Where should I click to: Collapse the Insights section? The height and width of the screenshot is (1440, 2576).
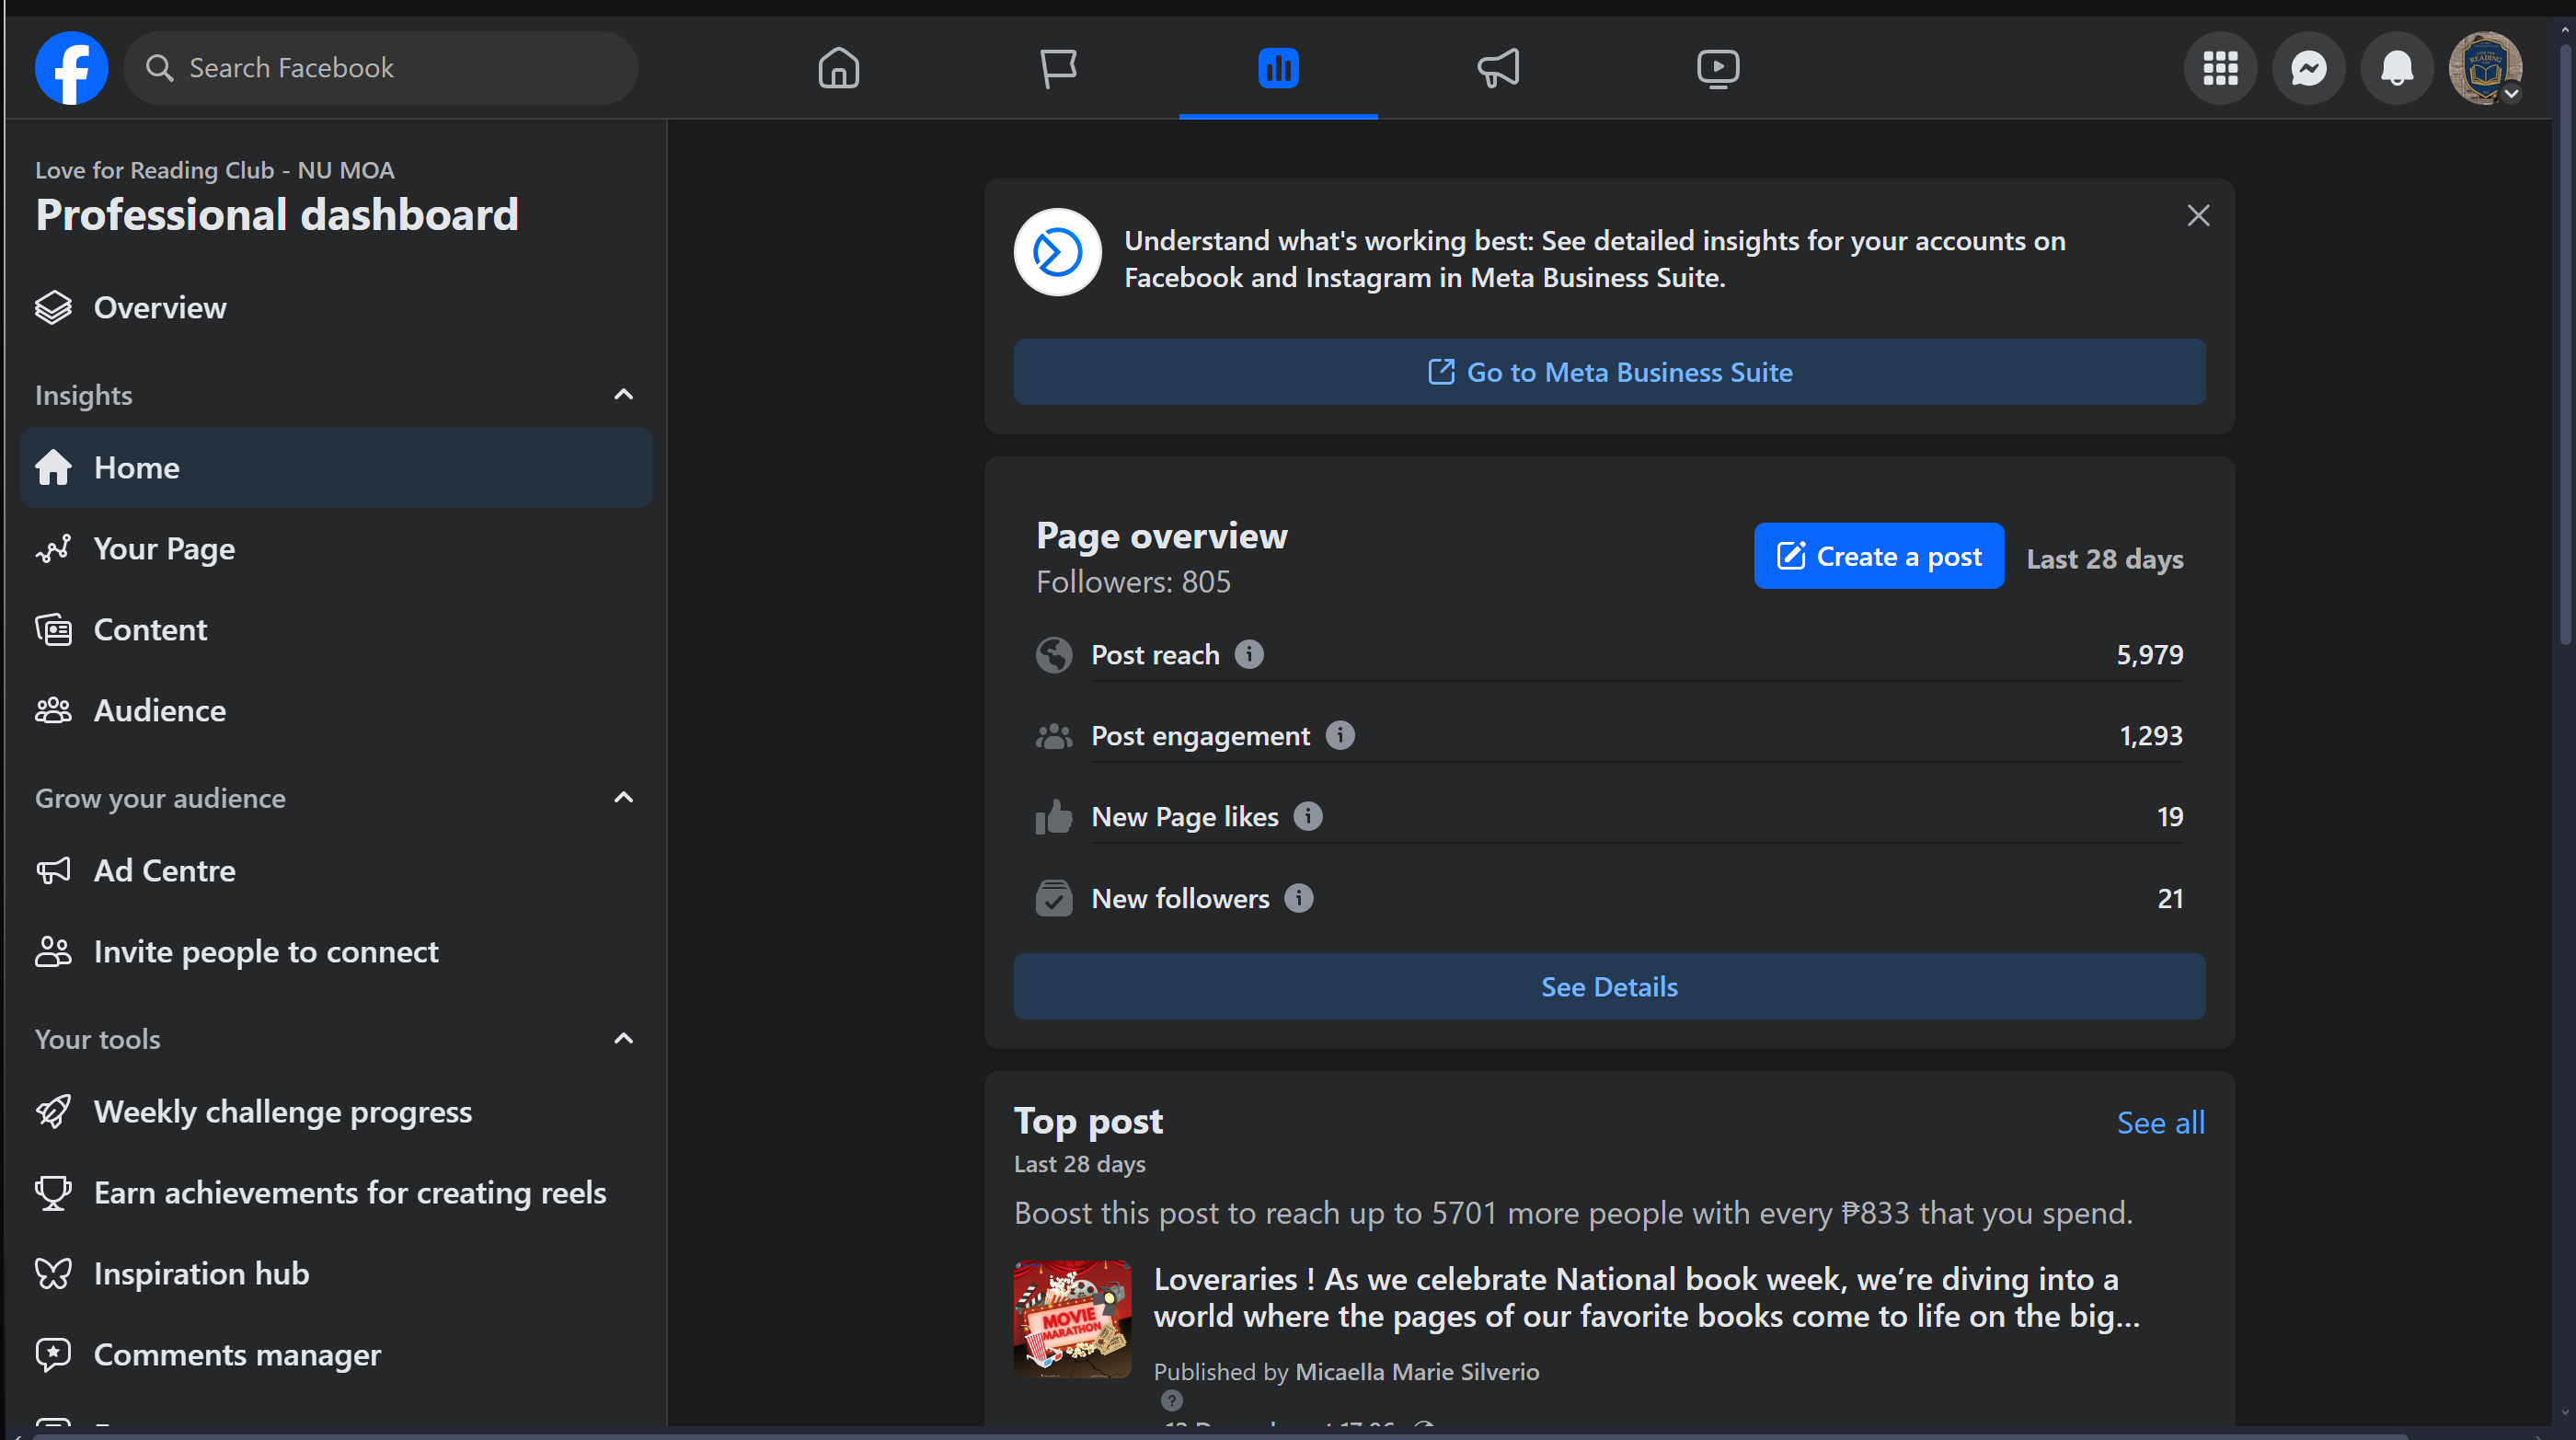(x=623, y=394)
